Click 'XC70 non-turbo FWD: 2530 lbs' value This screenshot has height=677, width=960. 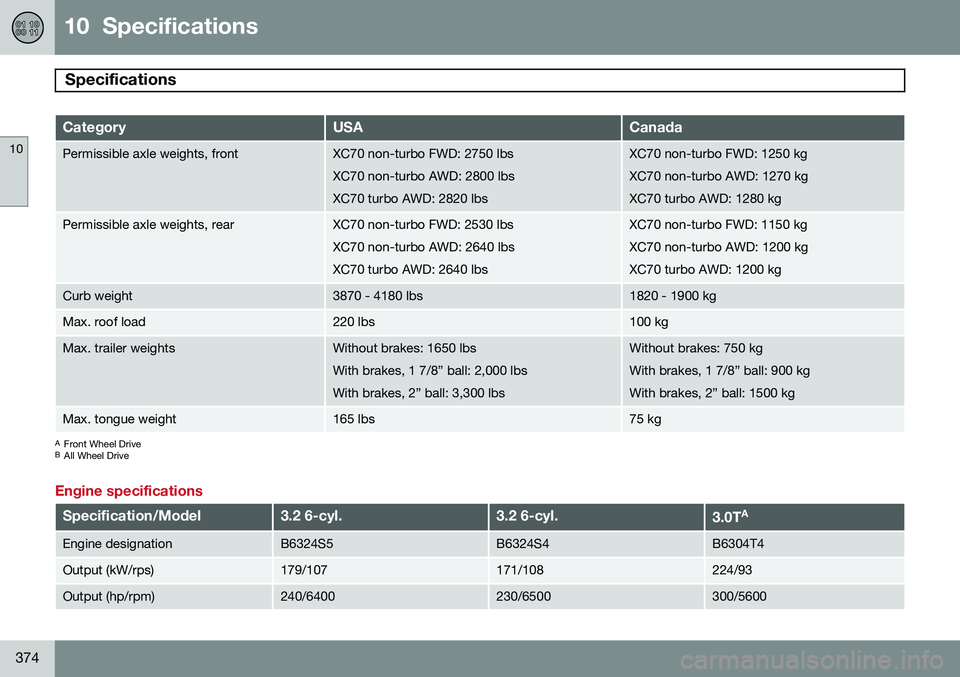(x=423, y=225)
